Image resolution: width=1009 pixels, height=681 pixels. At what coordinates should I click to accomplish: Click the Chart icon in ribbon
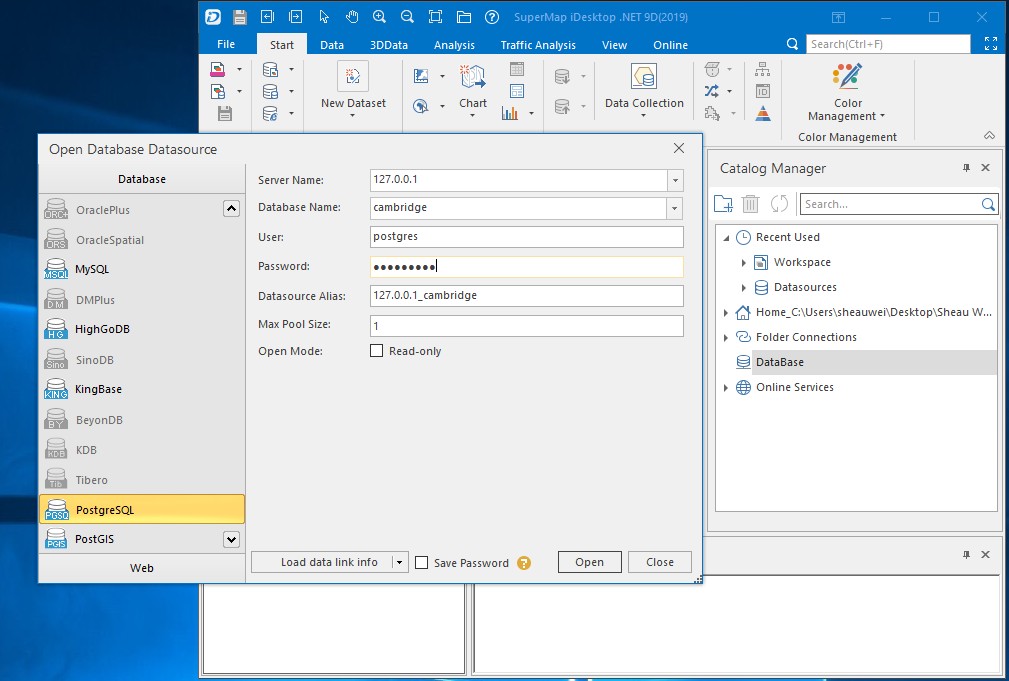[x=473, y=77]
